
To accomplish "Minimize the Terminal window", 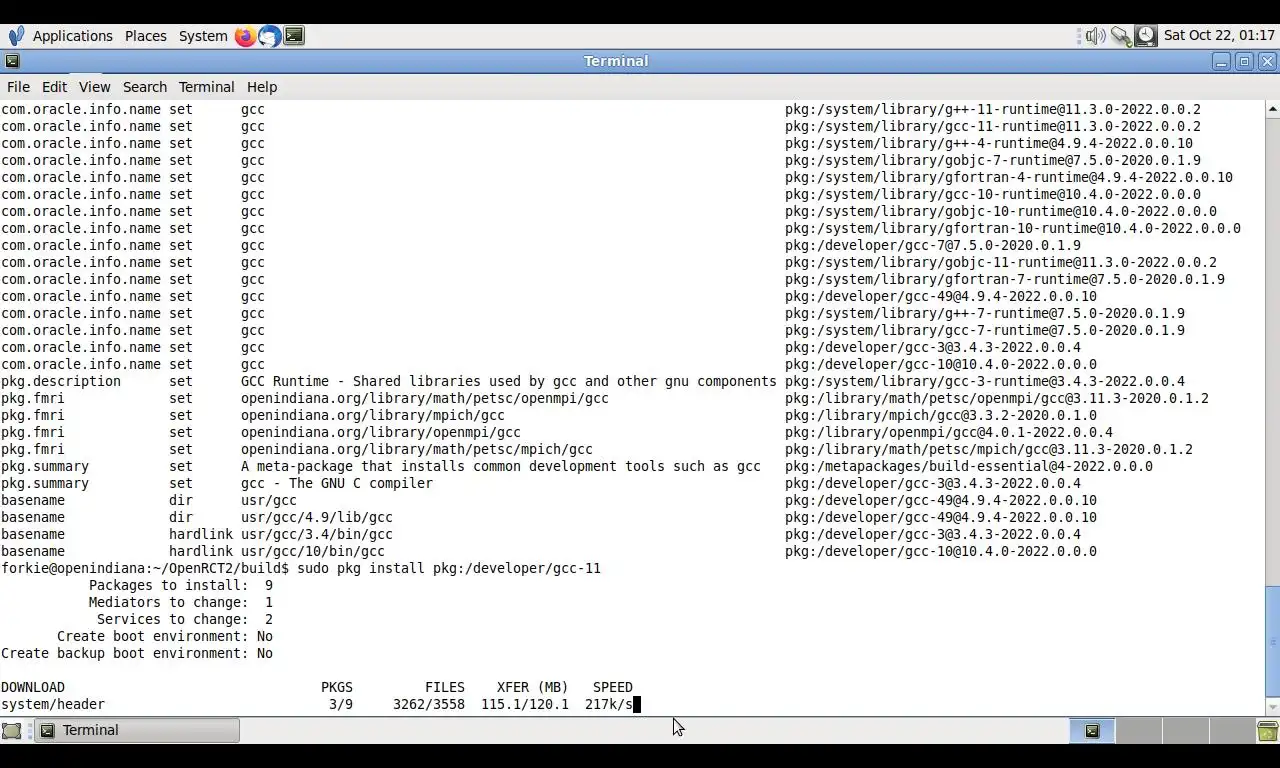I will coord(1221,61).
